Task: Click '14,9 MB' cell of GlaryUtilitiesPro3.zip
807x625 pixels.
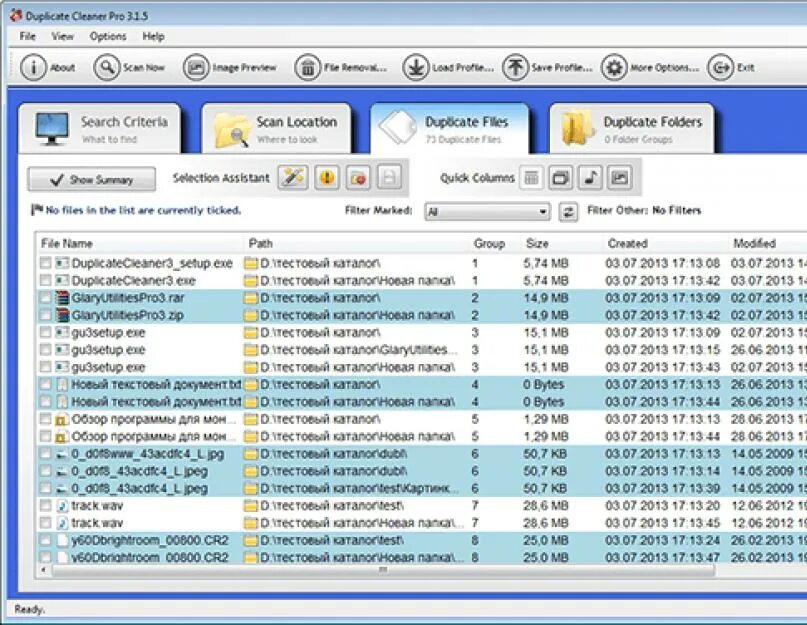Action: (x=546, y=315)
